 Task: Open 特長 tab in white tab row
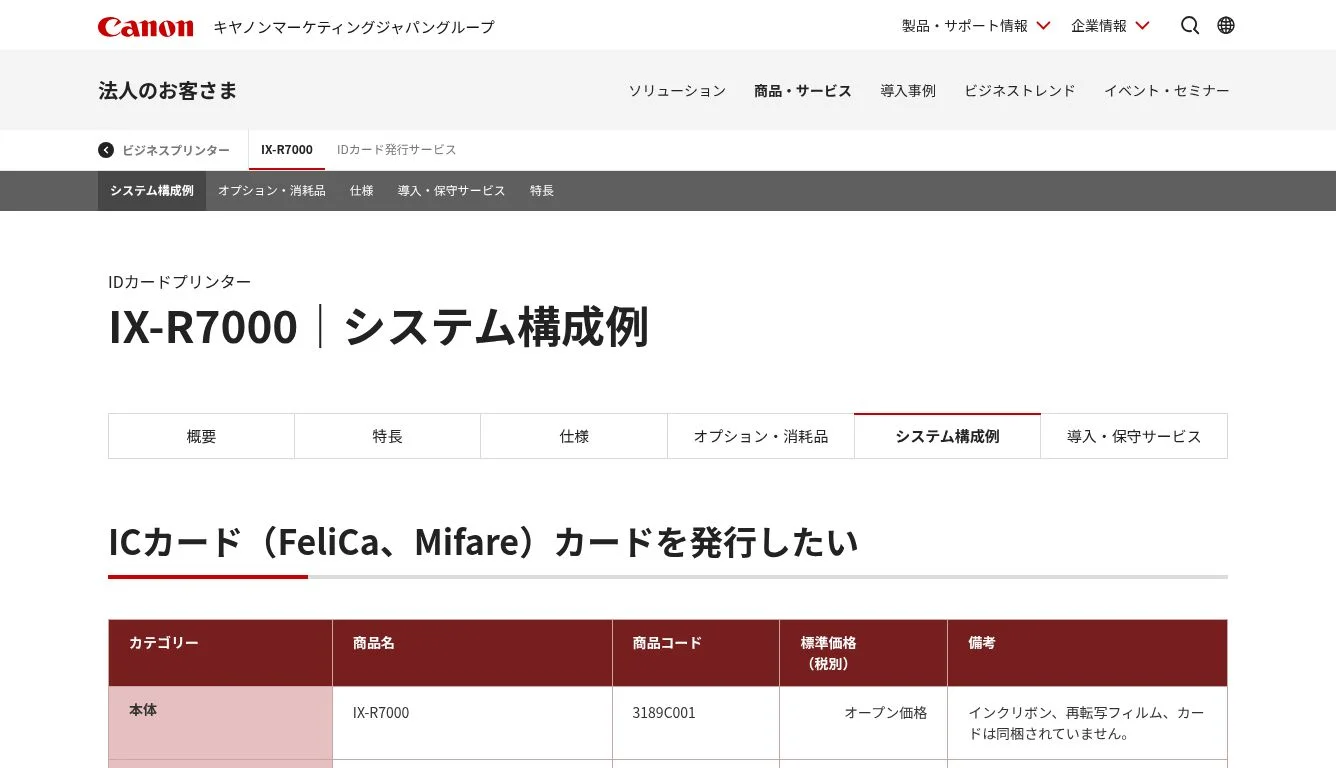click(x=388, y=436)
